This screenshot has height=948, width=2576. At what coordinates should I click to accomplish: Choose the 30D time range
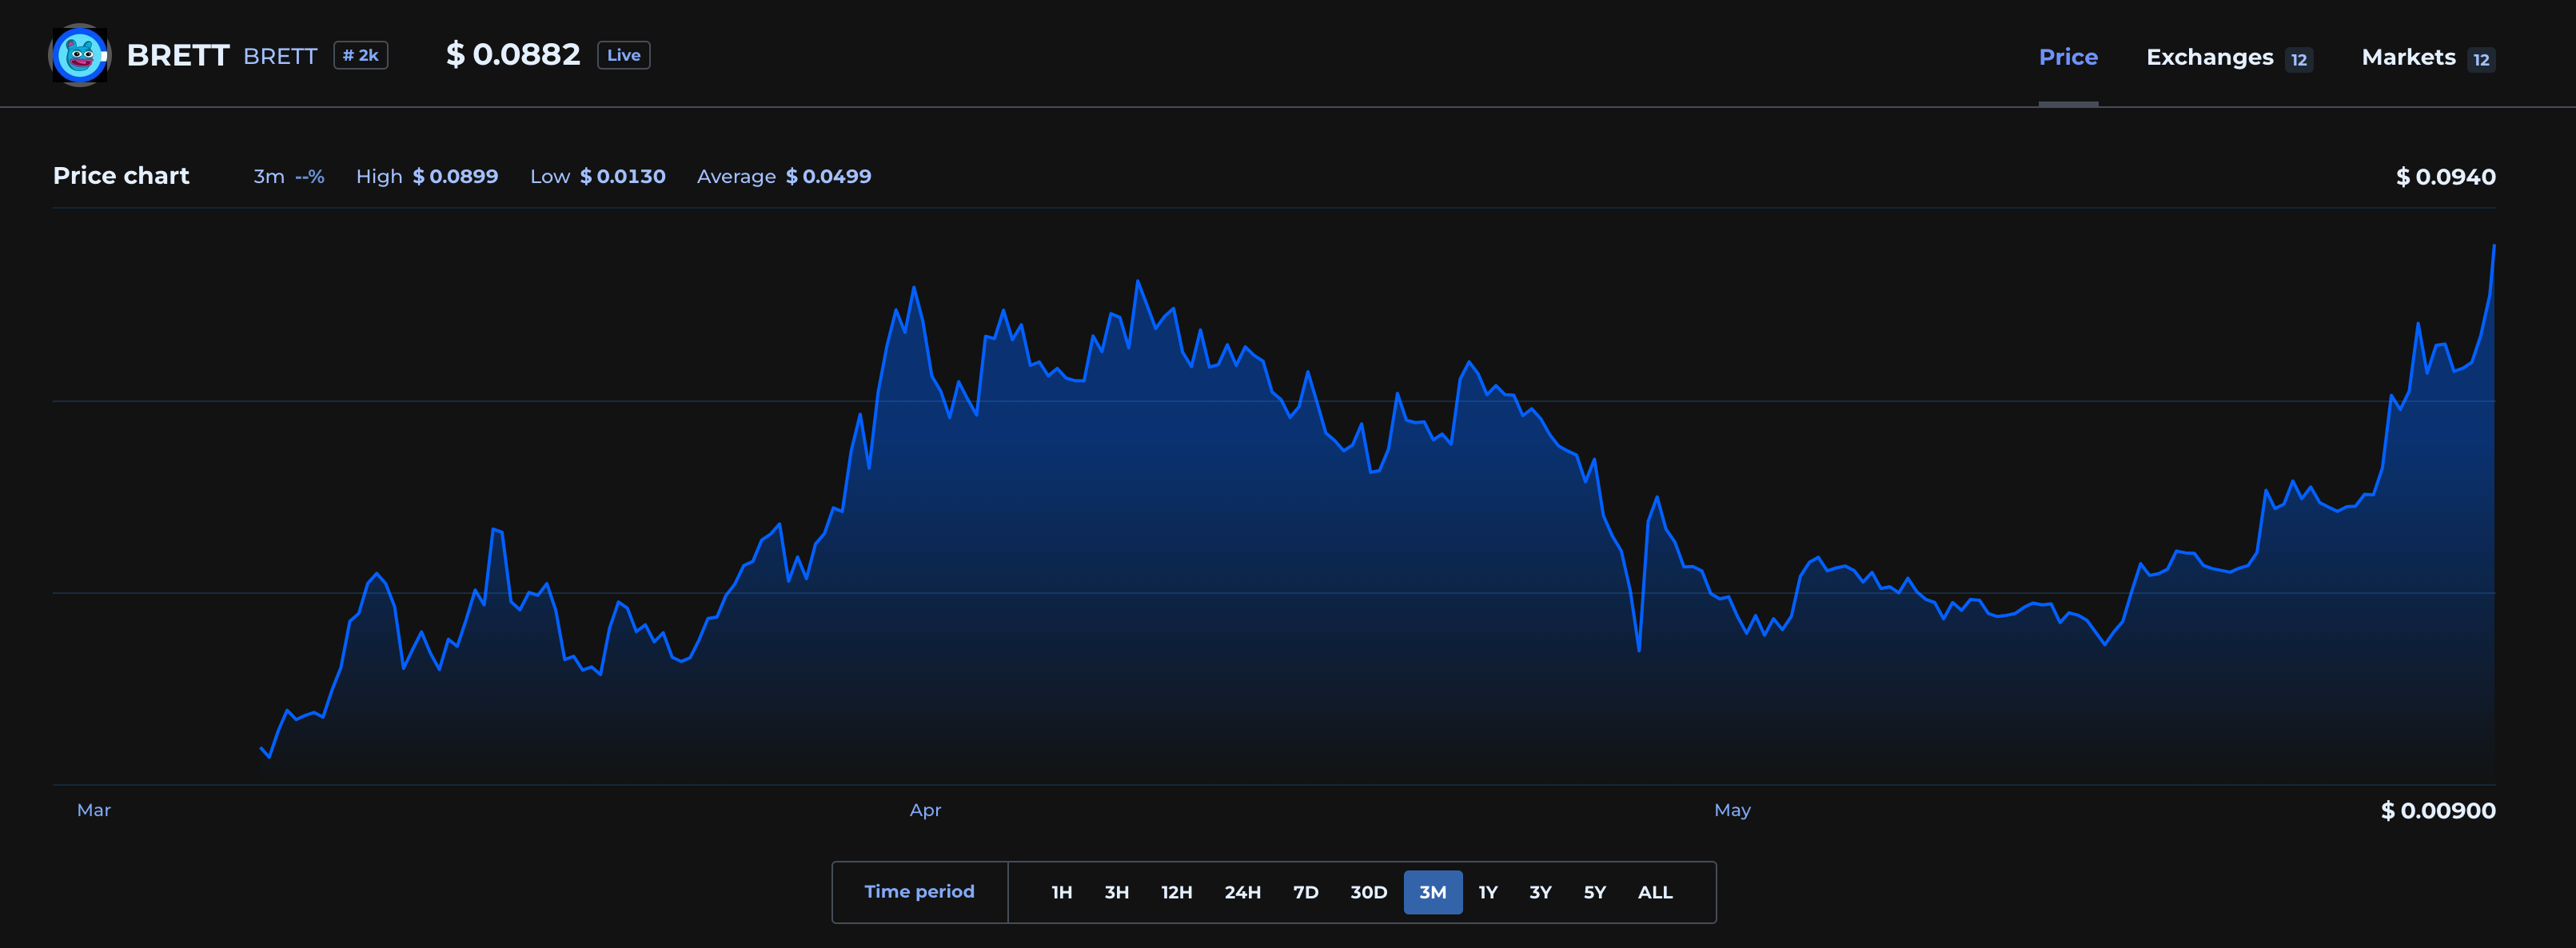tap(1368, 892)
